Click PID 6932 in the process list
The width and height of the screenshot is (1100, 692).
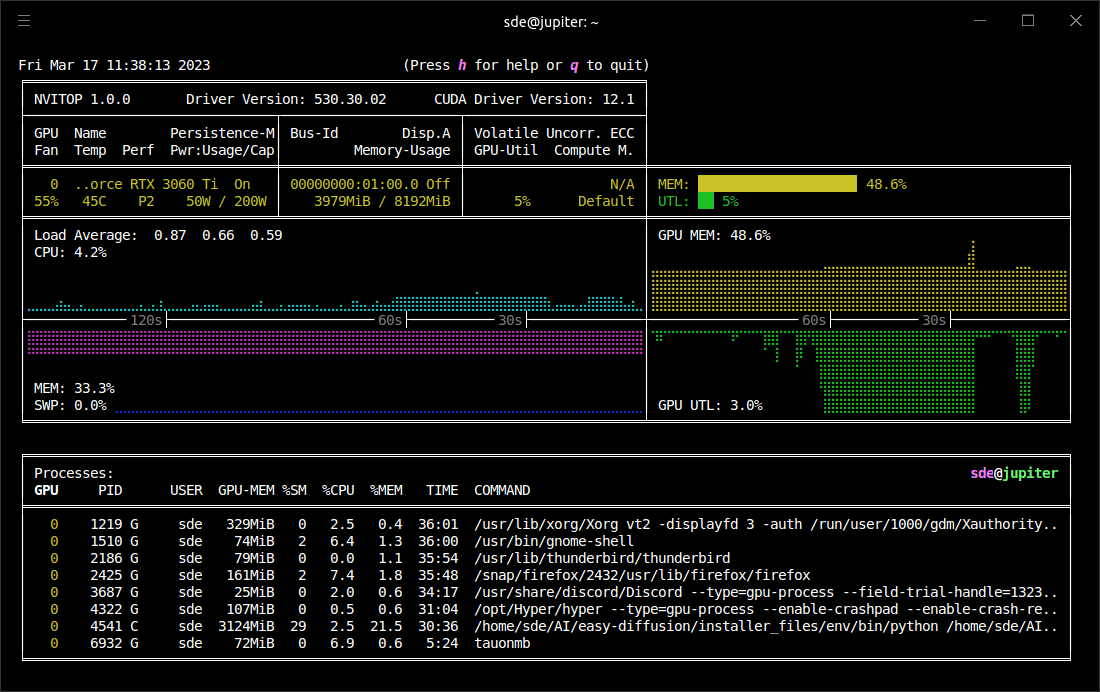pyautogui.click(x=106, y=643)
